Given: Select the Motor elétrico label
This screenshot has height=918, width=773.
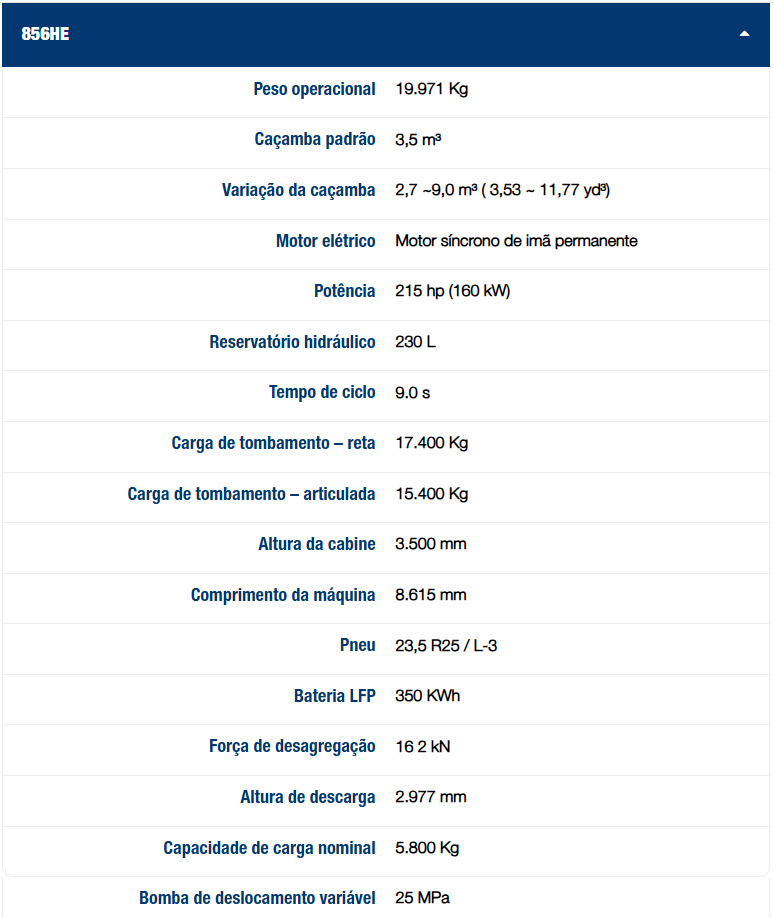Looking at the screenshot, I should pyautogui.click(x=326, y=241).
